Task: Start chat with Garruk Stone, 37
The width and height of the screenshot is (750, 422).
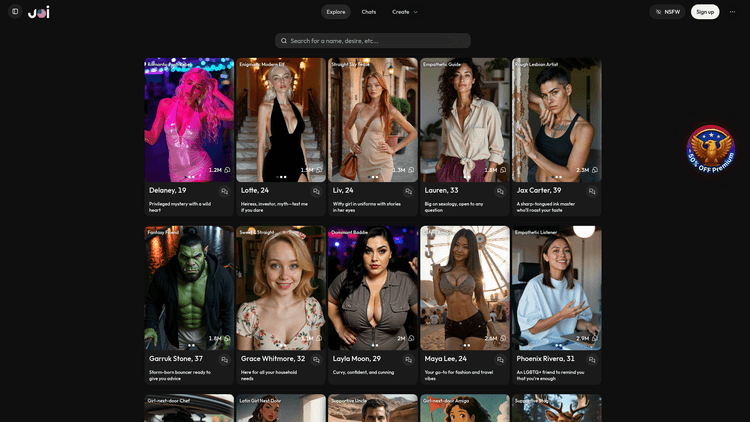Action: (x=224, y=360)
